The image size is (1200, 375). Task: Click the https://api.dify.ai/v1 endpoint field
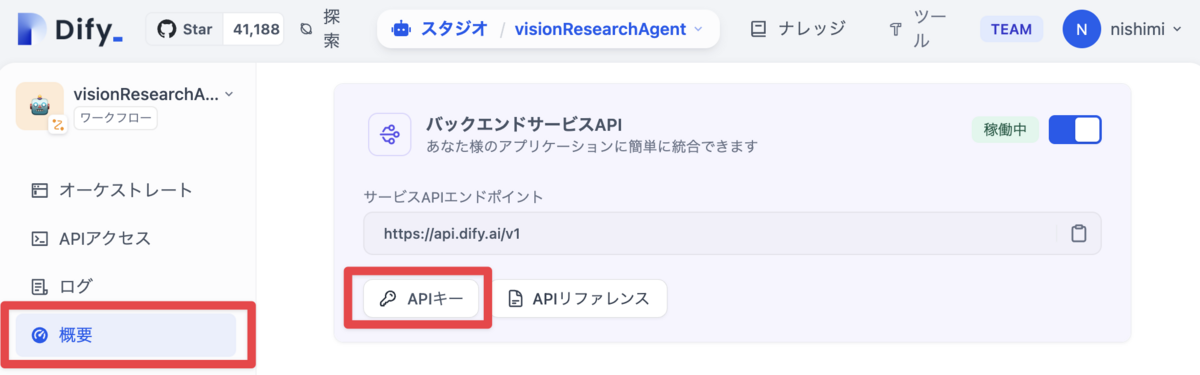(x=732, y=233)
